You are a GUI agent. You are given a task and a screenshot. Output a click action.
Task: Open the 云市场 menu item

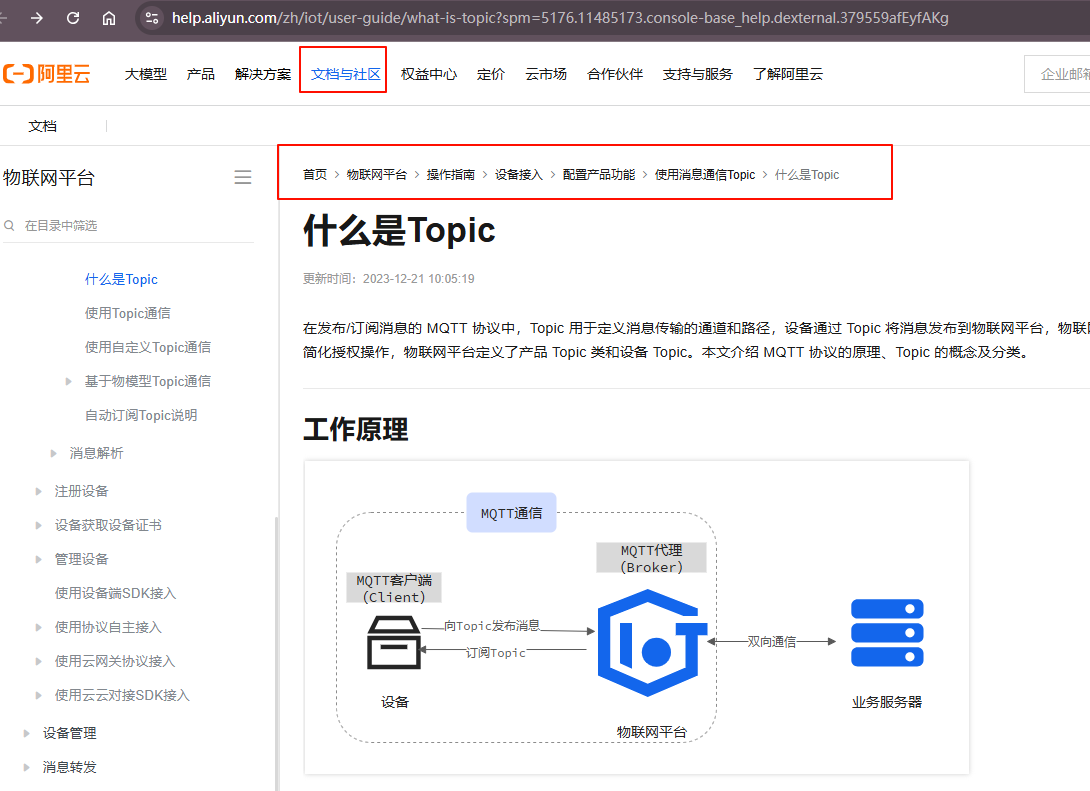point(546,74)
